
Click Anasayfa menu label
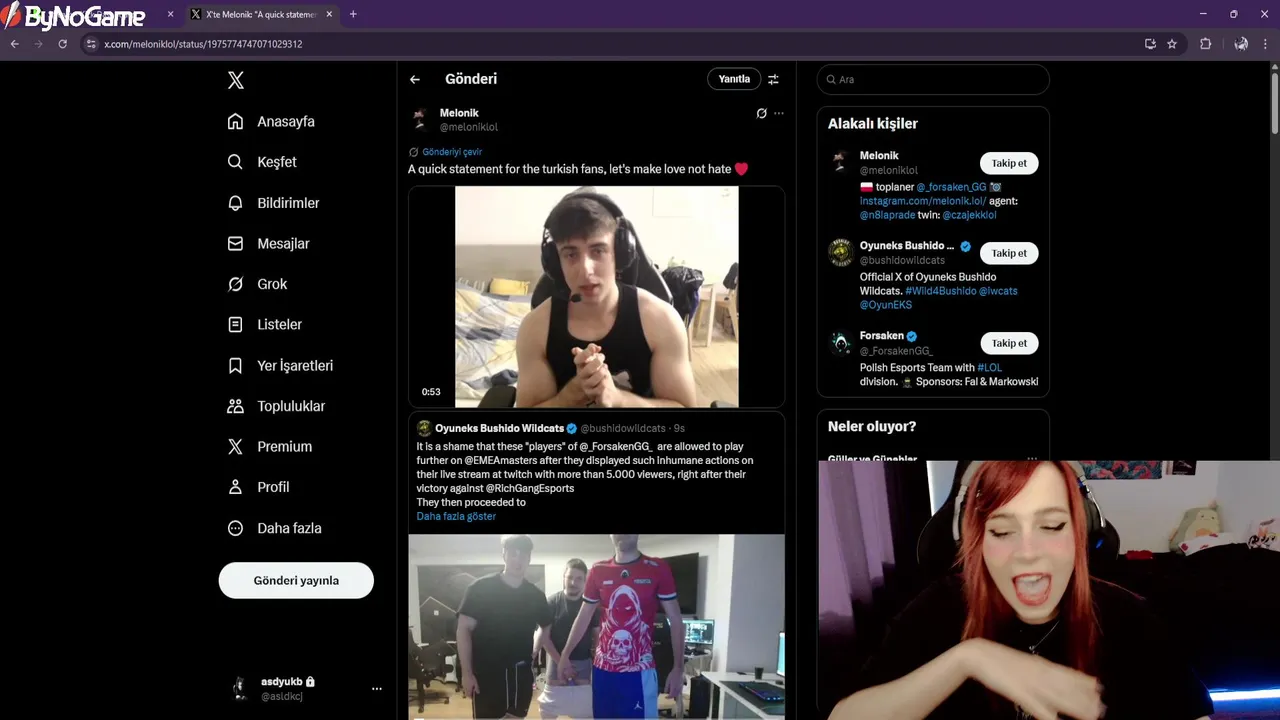click(x=286, y=121)
